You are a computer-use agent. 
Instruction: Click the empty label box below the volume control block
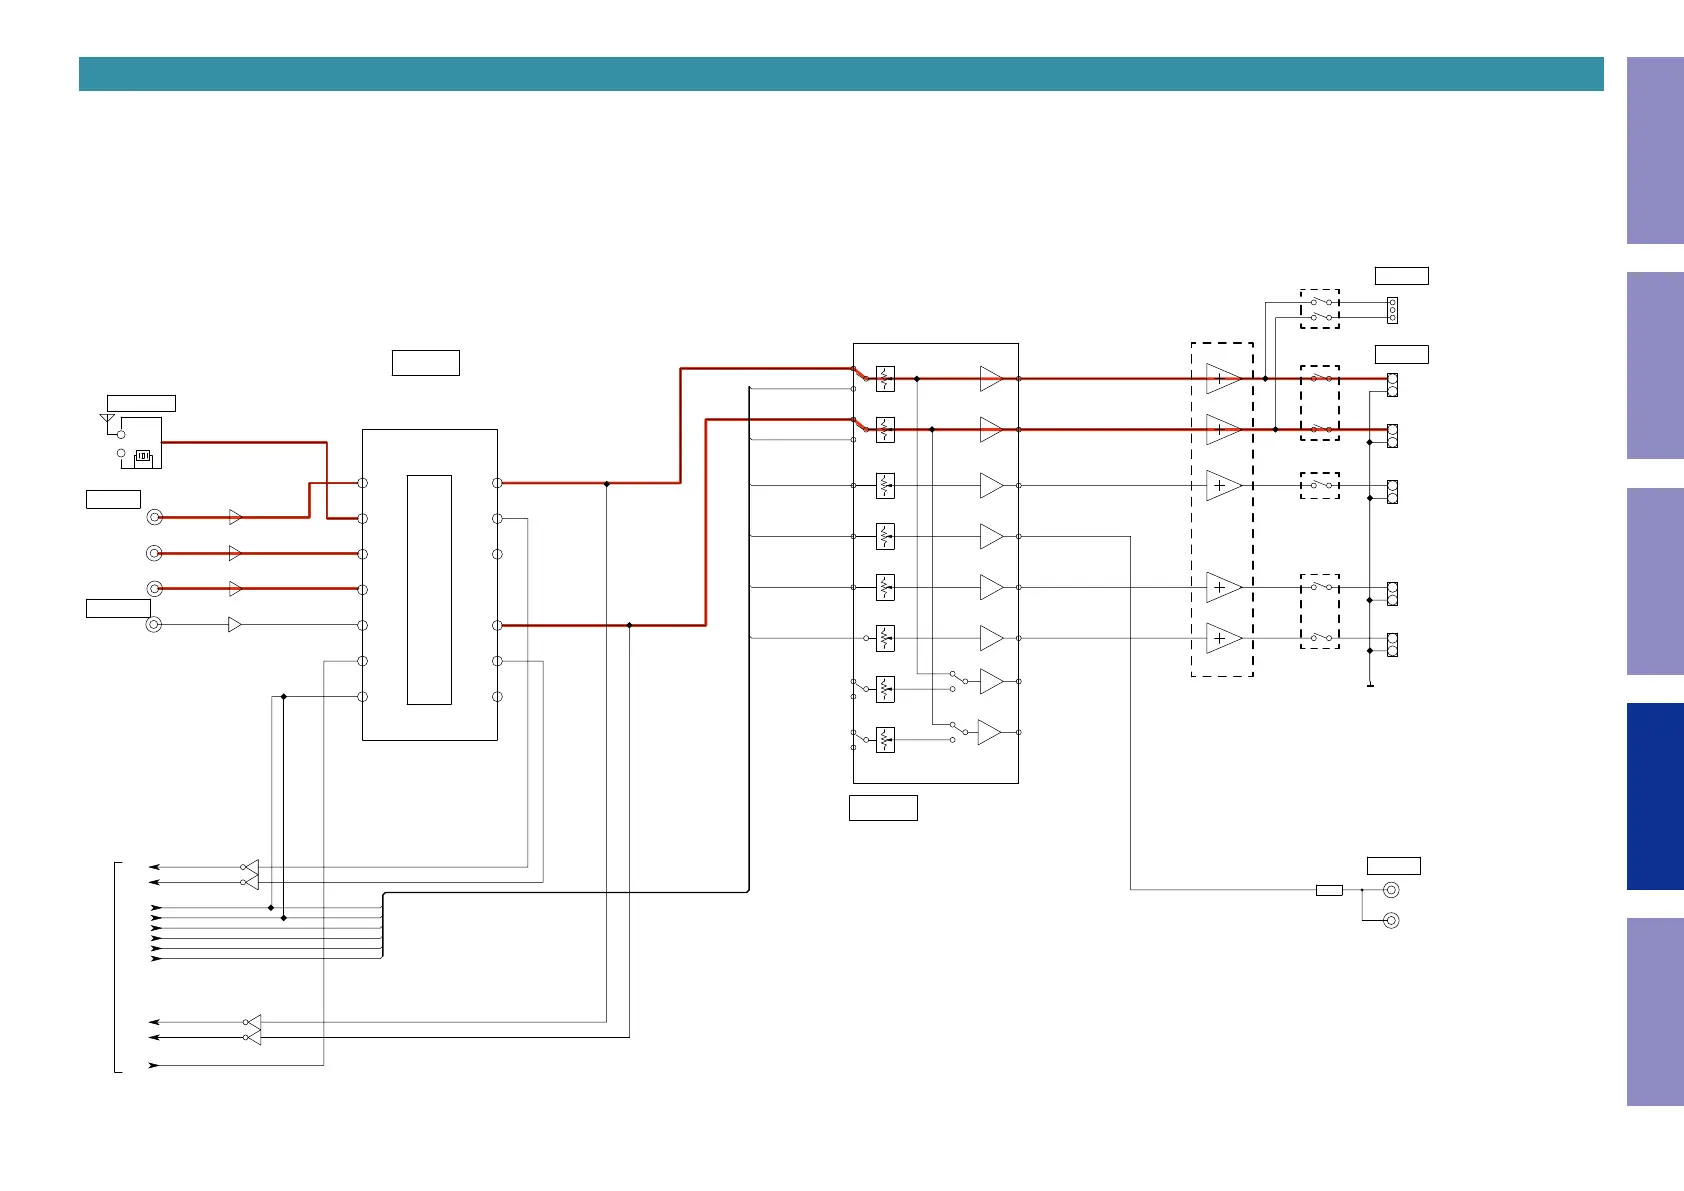point(883,808)
